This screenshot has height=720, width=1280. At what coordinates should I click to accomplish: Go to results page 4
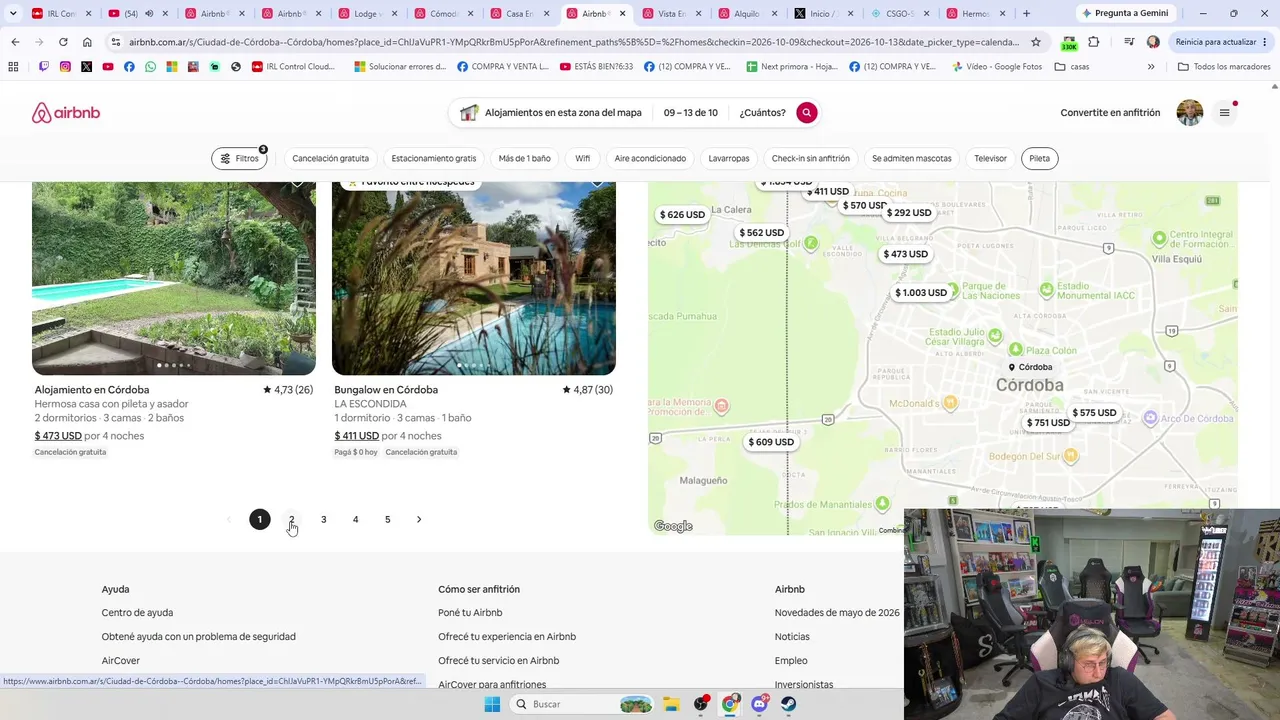(x=356, y=520)
